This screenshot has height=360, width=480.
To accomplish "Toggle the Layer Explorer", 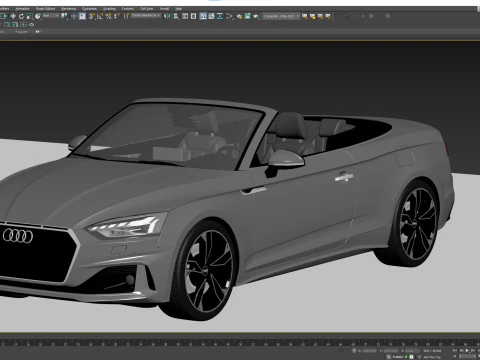I will [x=193, y=16].
